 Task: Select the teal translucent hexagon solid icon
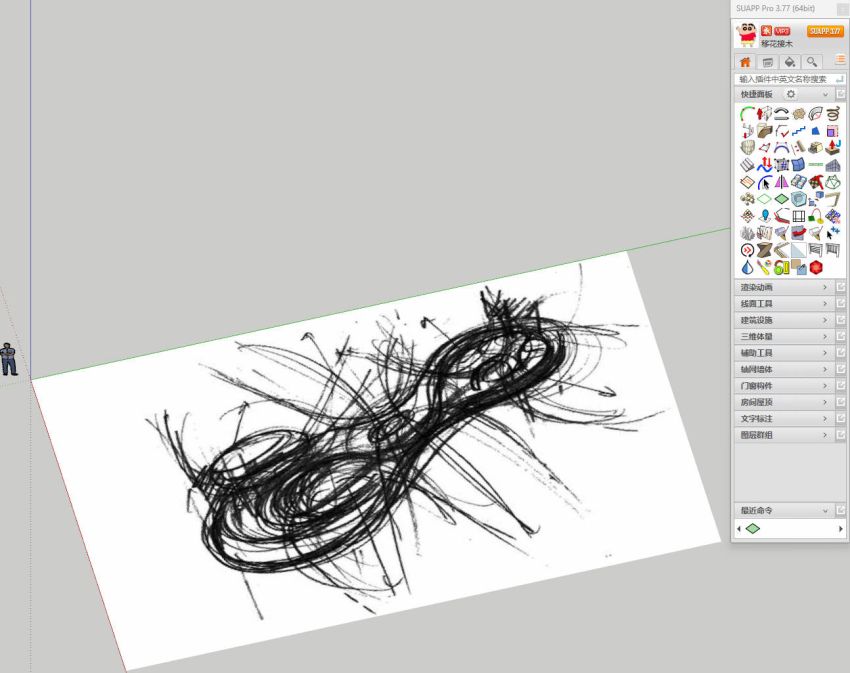[x=799, y=199]
